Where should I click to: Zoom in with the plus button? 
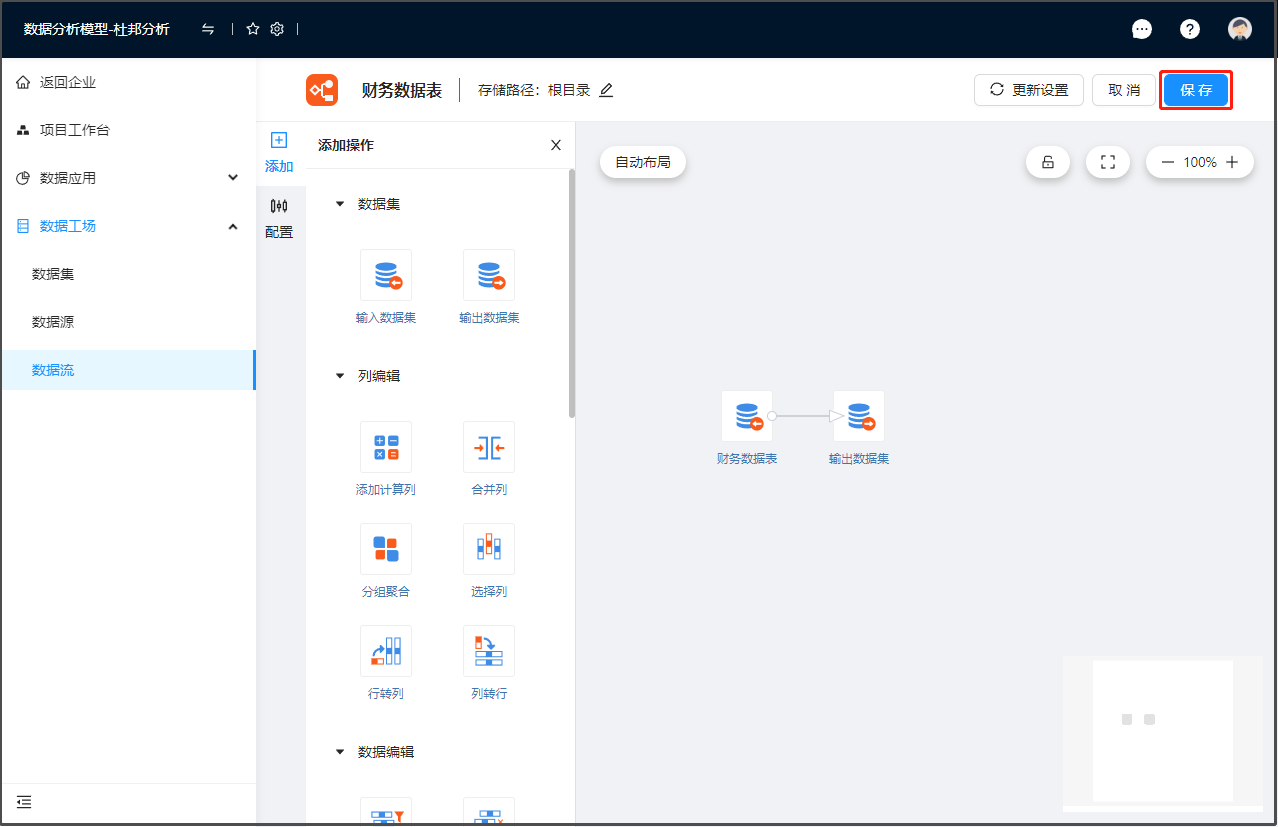point(1232,162)
